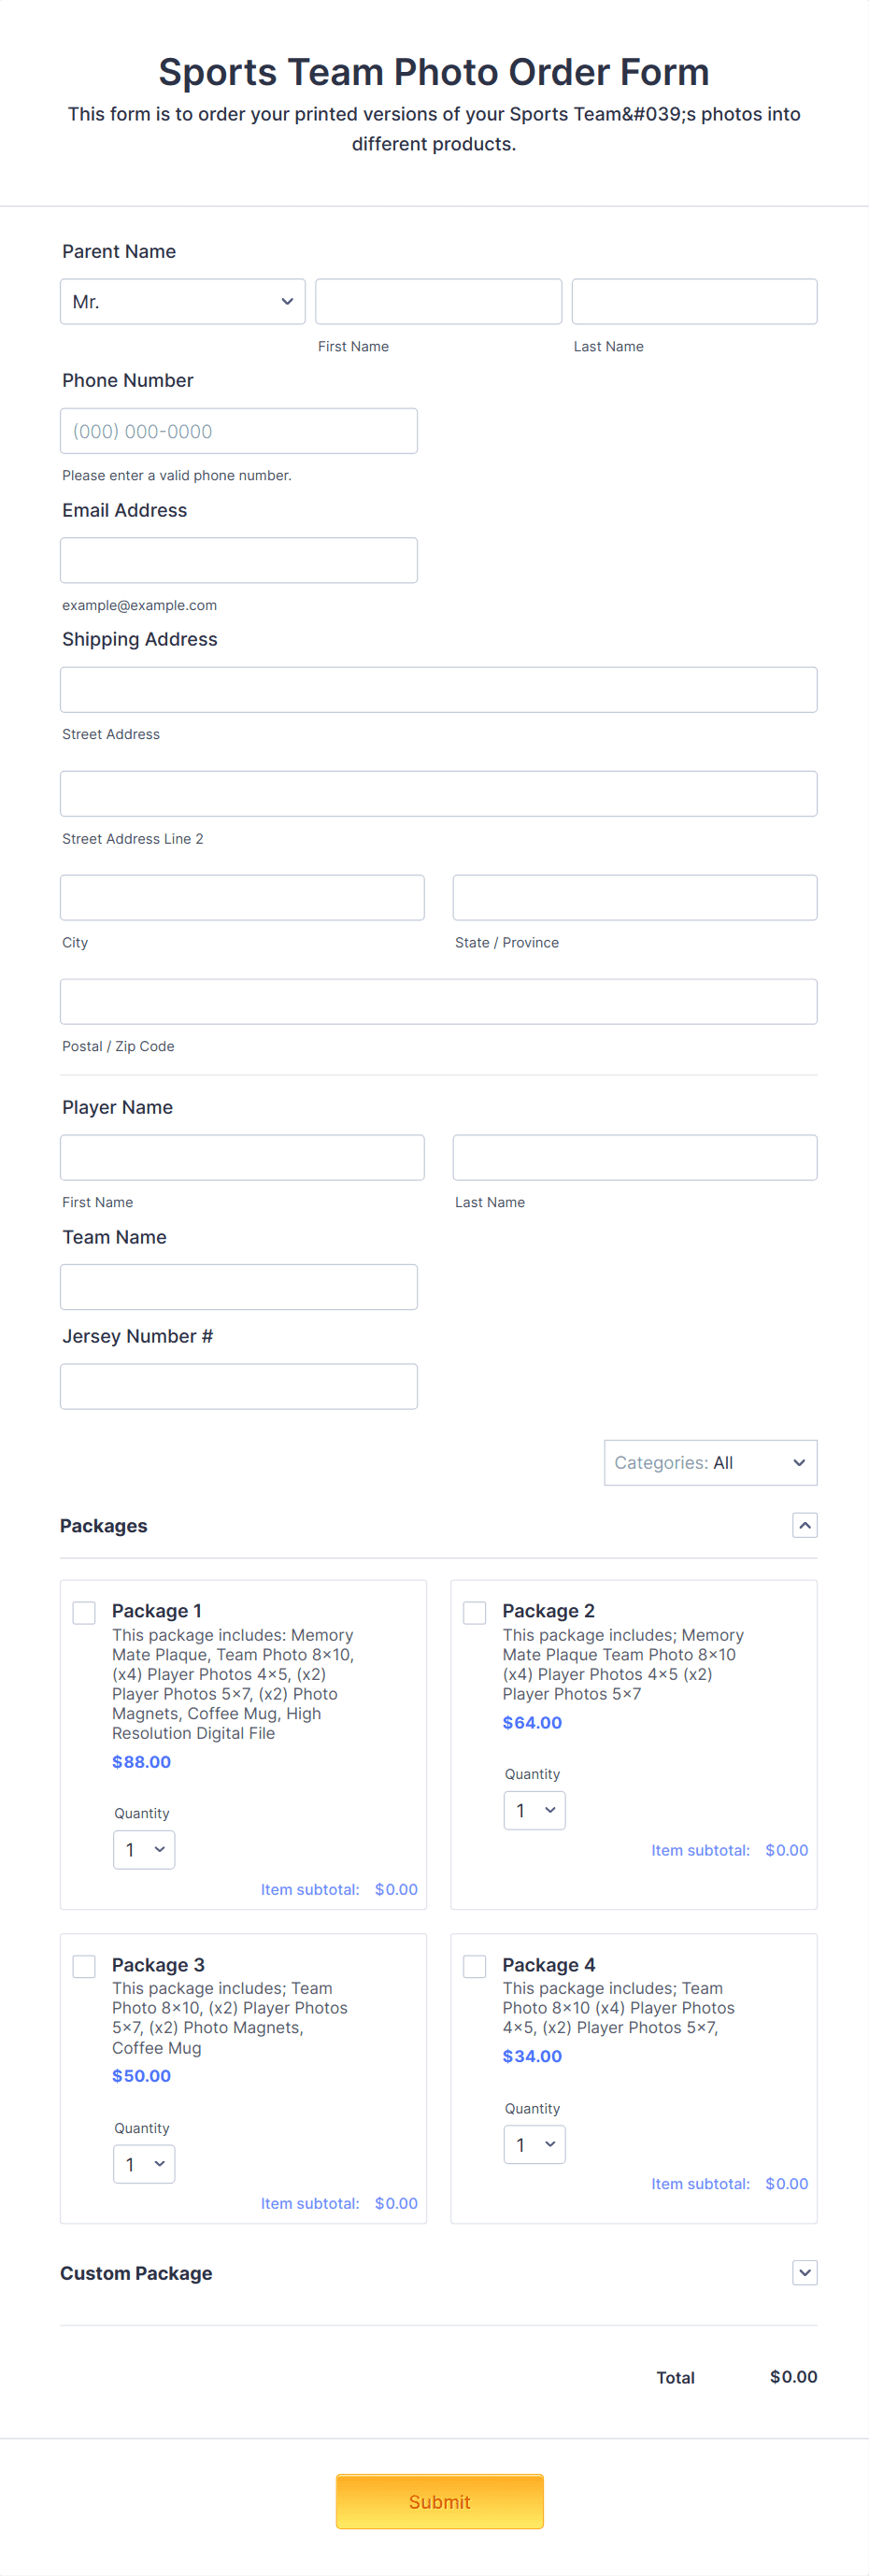Click the Email Address input field
Viewport: 869px width, 2576px height.
[238, 559]
